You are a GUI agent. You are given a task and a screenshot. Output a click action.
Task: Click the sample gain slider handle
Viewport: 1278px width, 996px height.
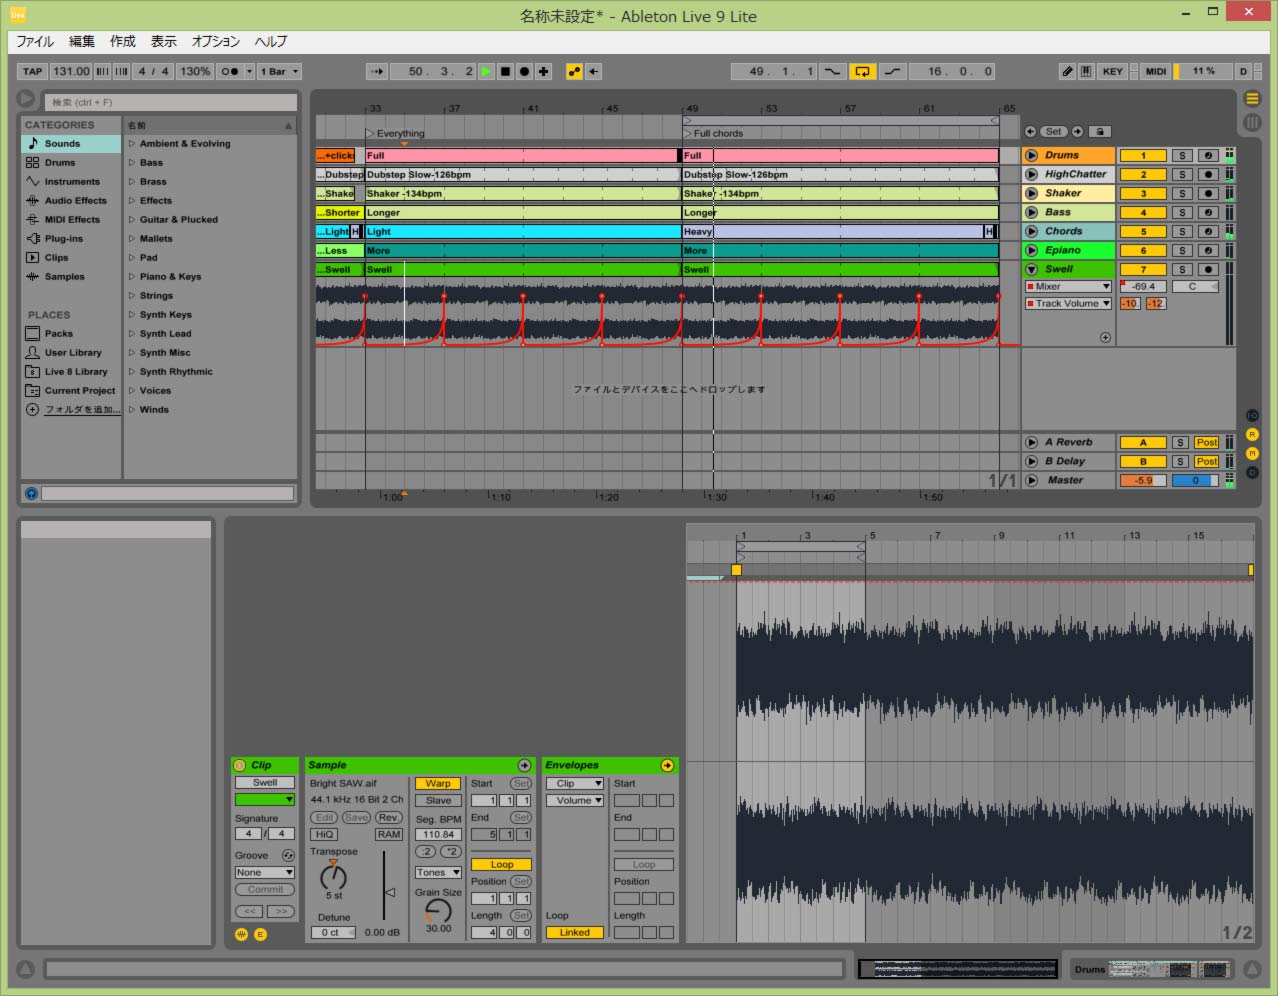pos(390,892)
